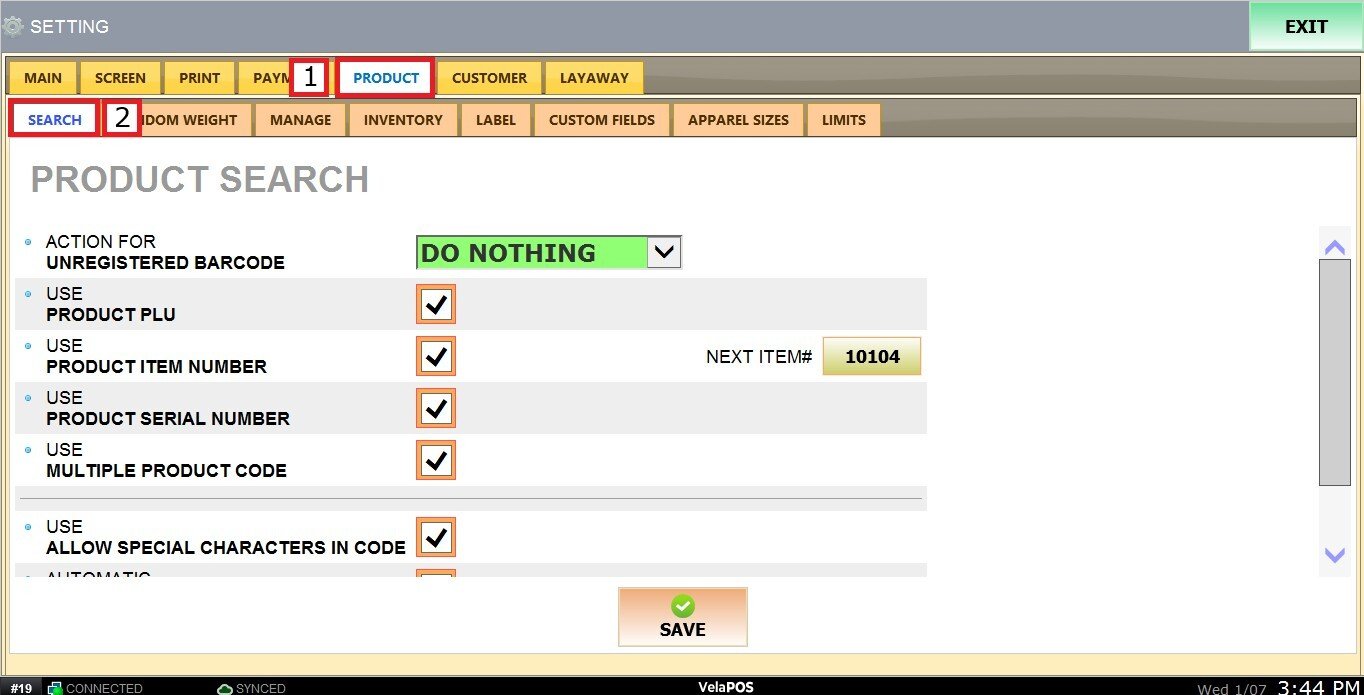Switch to the Customer tab
1364x695 pixels.
(x=489, y=78)
